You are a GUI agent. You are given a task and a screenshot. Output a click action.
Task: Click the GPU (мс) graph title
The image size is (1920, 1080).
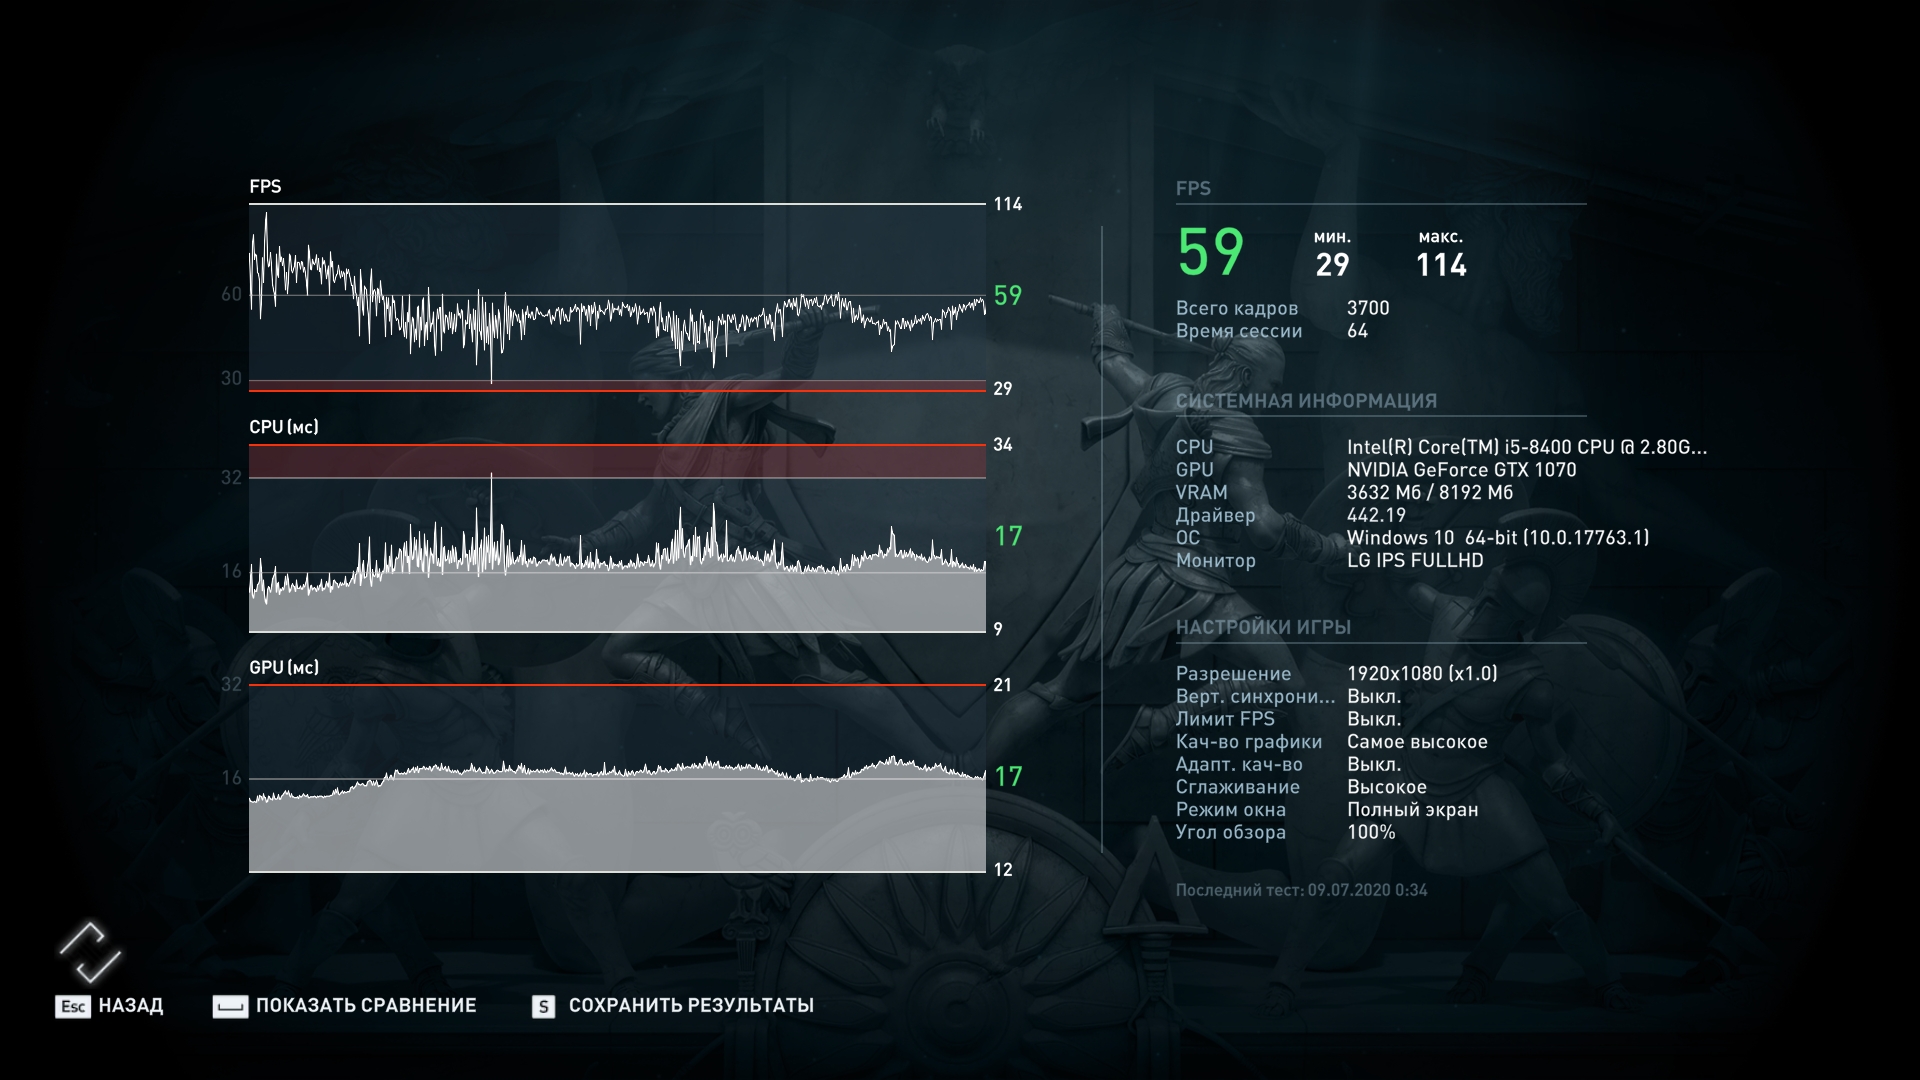[284, 667]
